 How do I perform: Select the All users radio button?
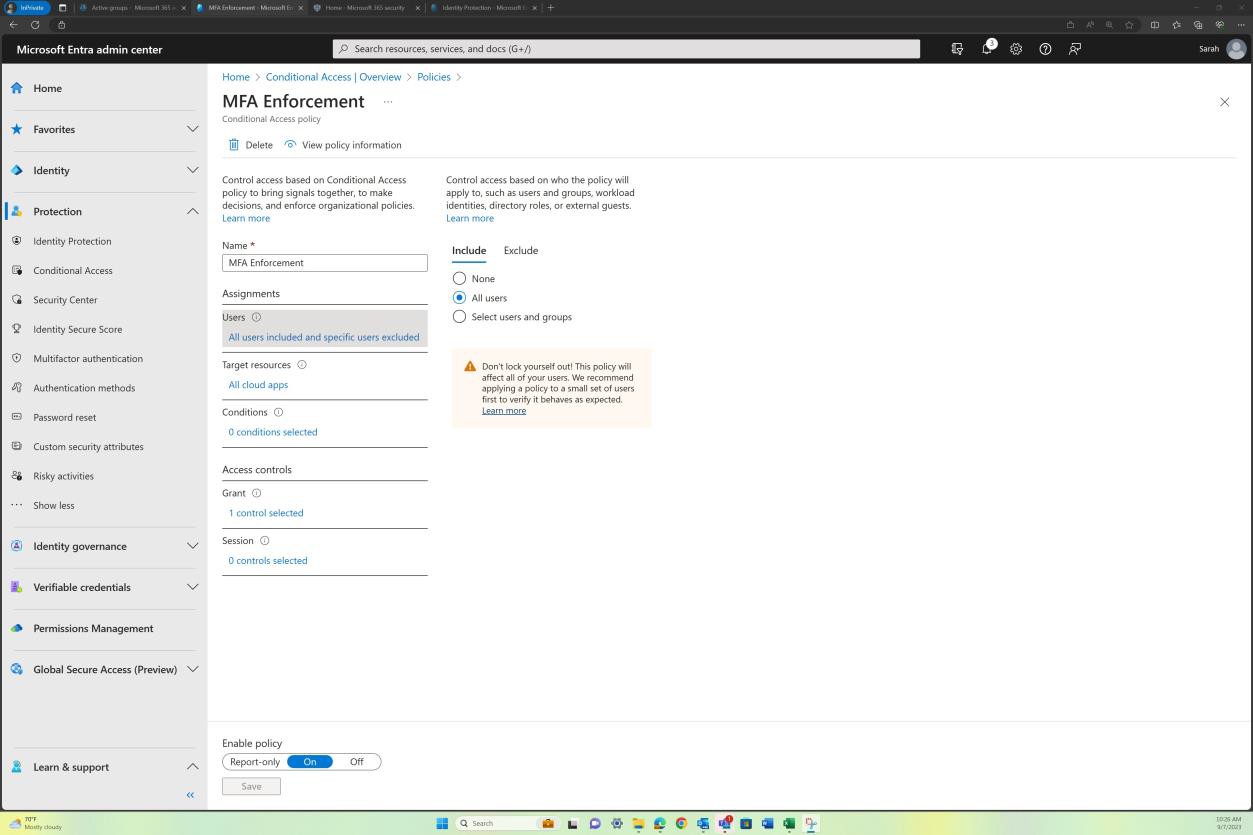[x=459, y=297]
